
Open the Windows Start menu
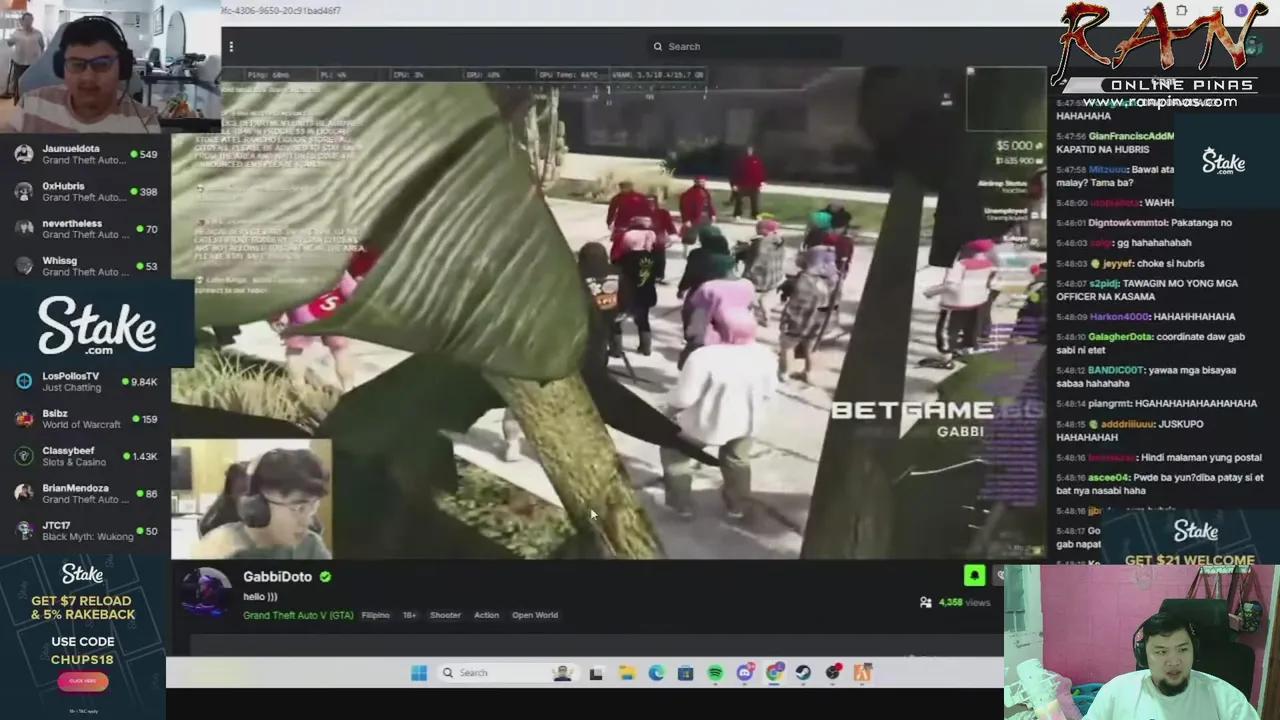coord(419,673)
